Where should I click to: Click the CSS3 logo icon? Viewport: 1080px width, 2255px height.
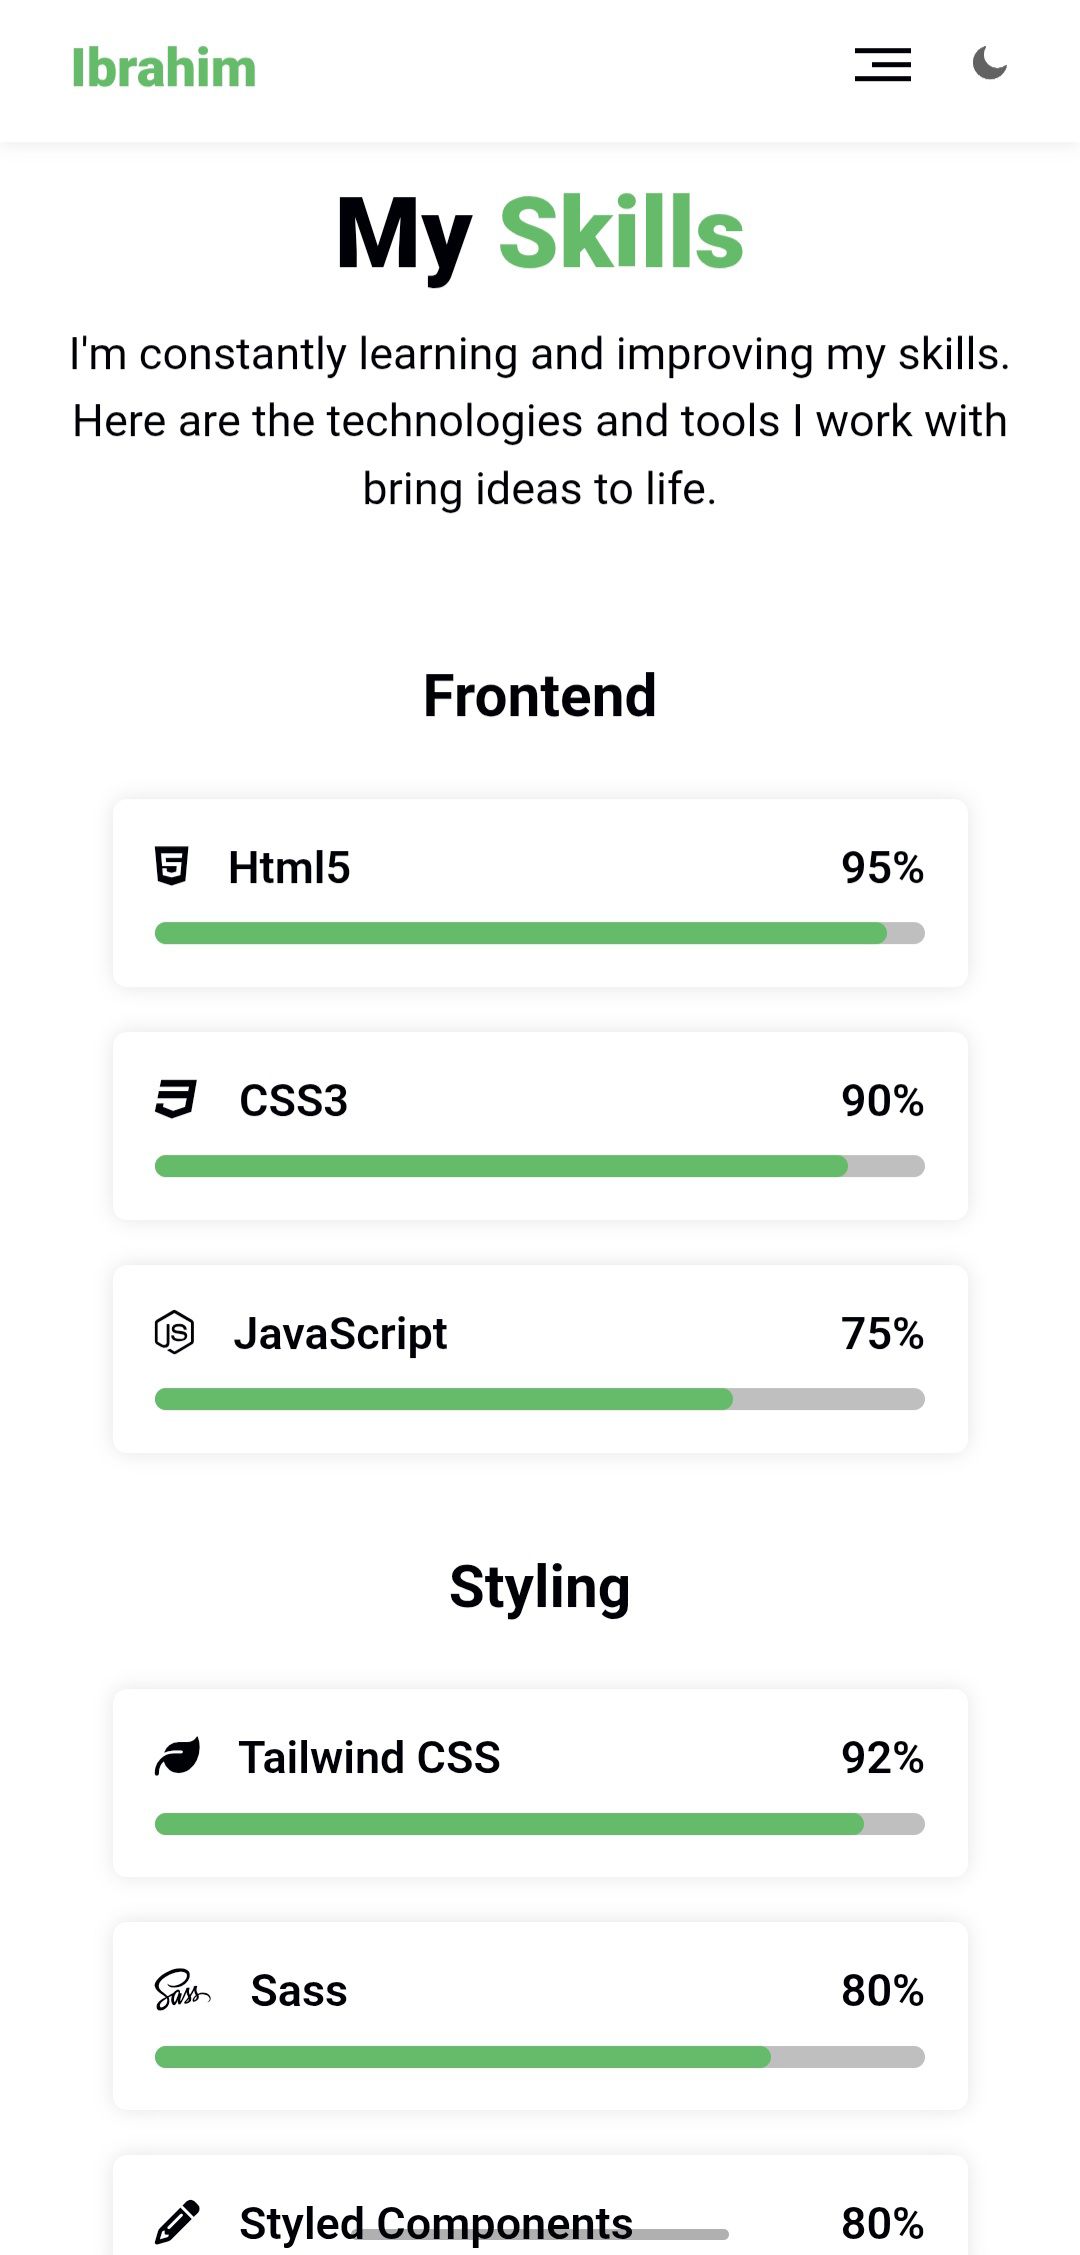(176, 1099)
